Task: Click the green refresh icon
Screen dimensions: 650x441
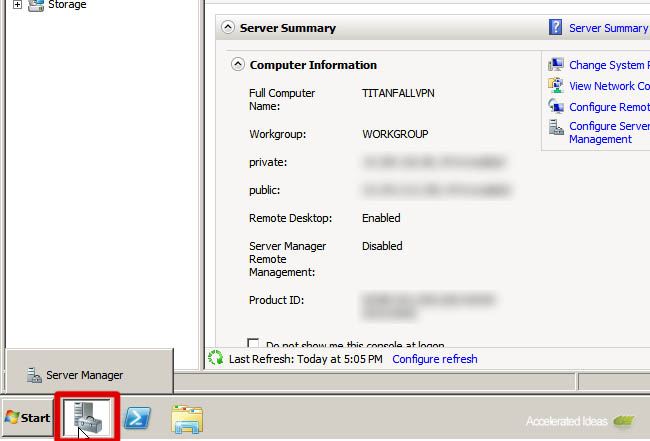Action: pyautogui.click(x=216, y=358)
